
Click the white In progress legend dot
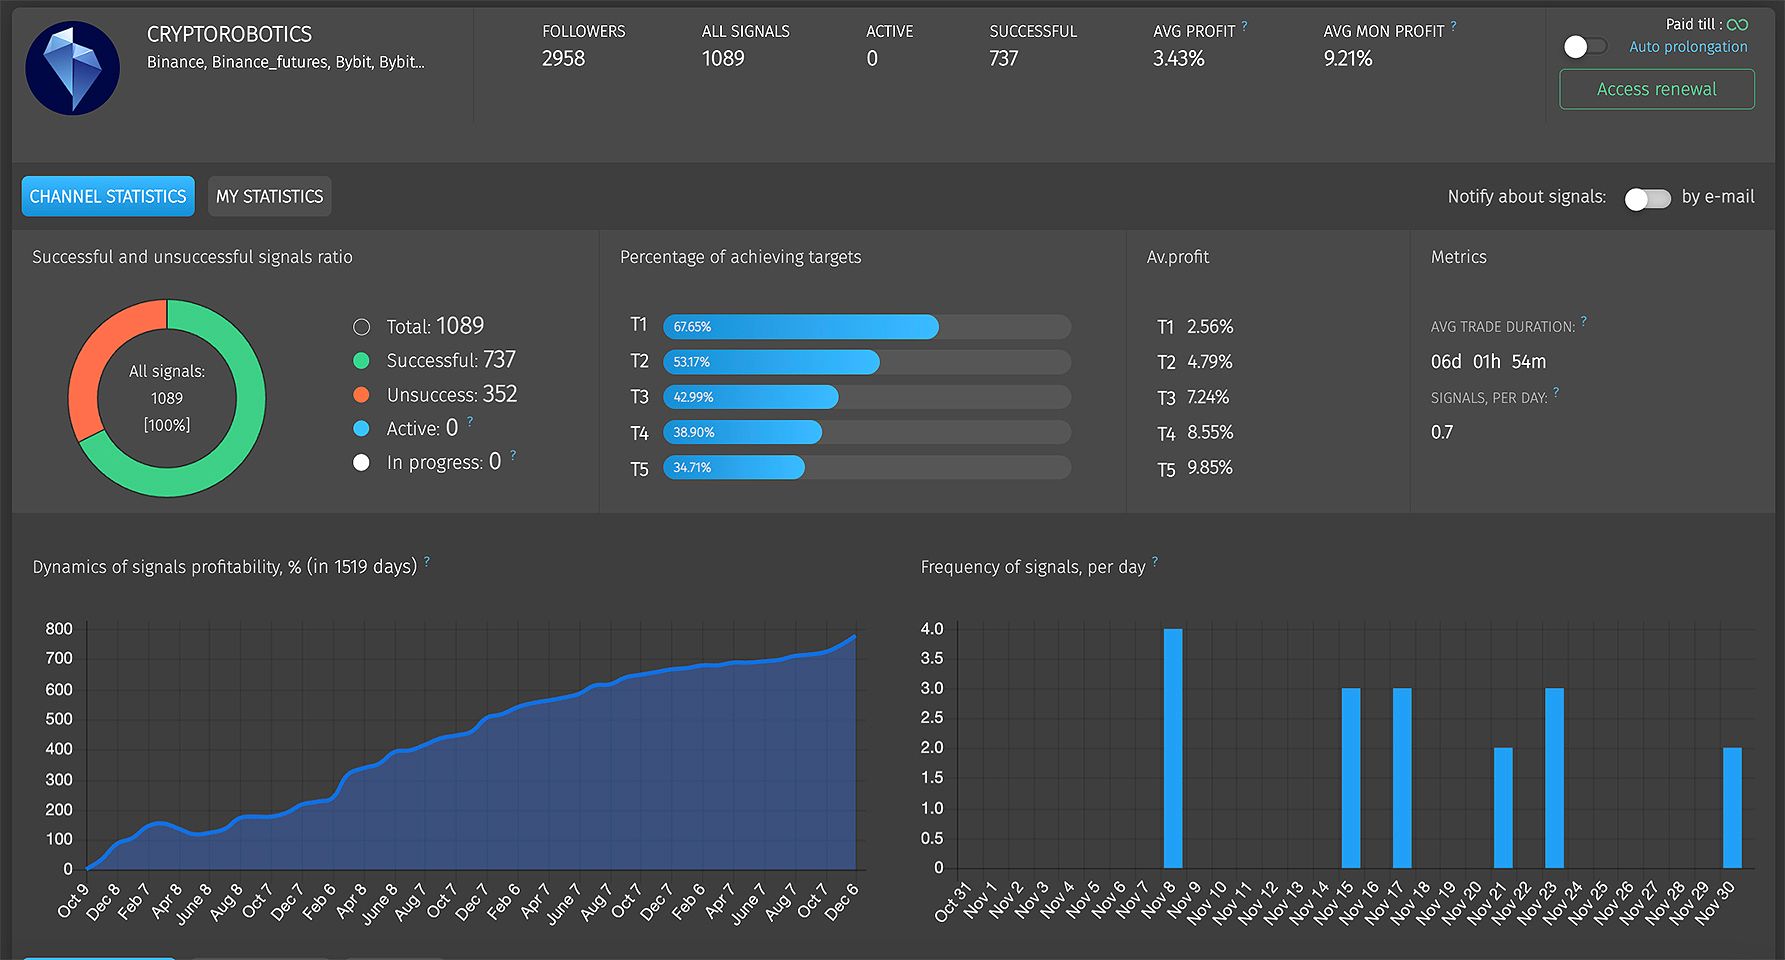point(361,462)
